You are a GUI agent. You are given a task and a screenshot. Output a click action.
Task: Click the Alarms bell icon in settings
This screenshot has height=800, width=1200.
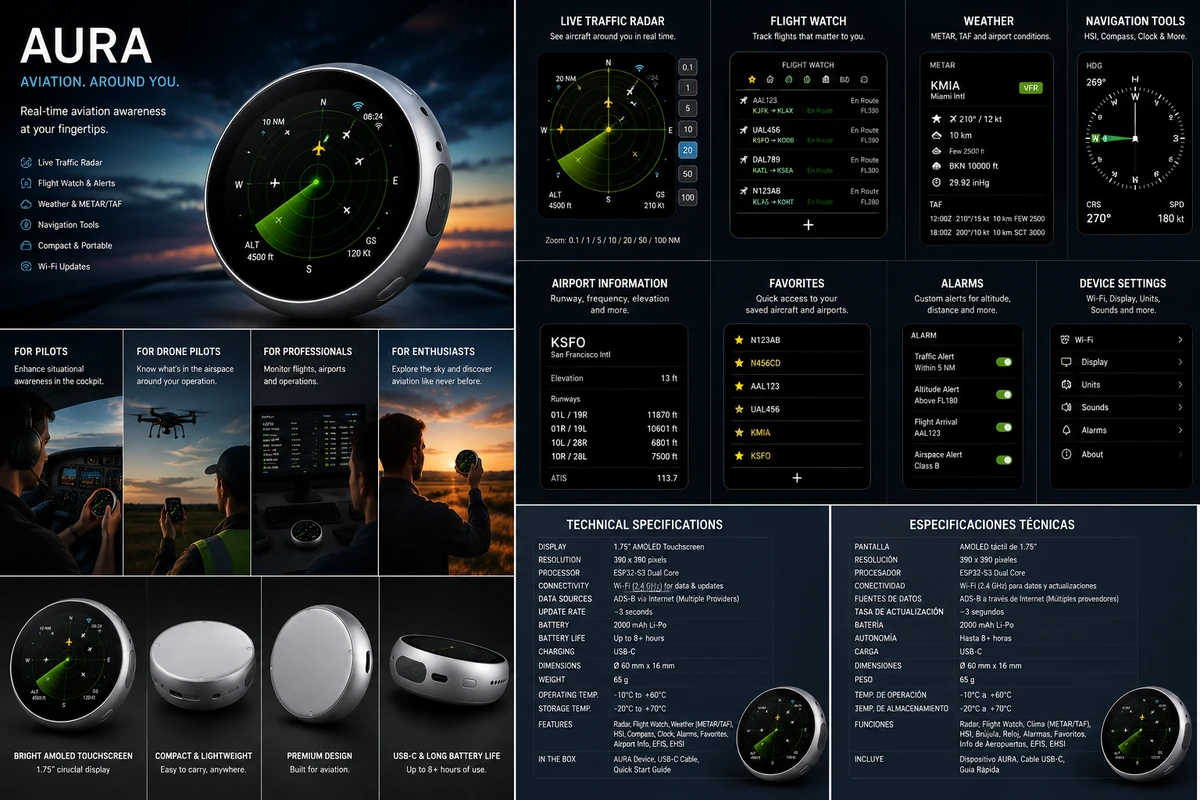pyautogui.click(x=1065, y=430)
